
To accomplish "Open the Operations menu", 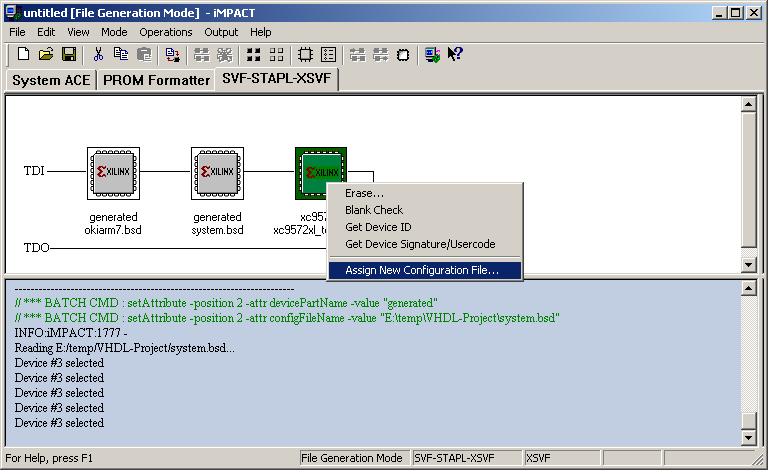I will [166, 32].
